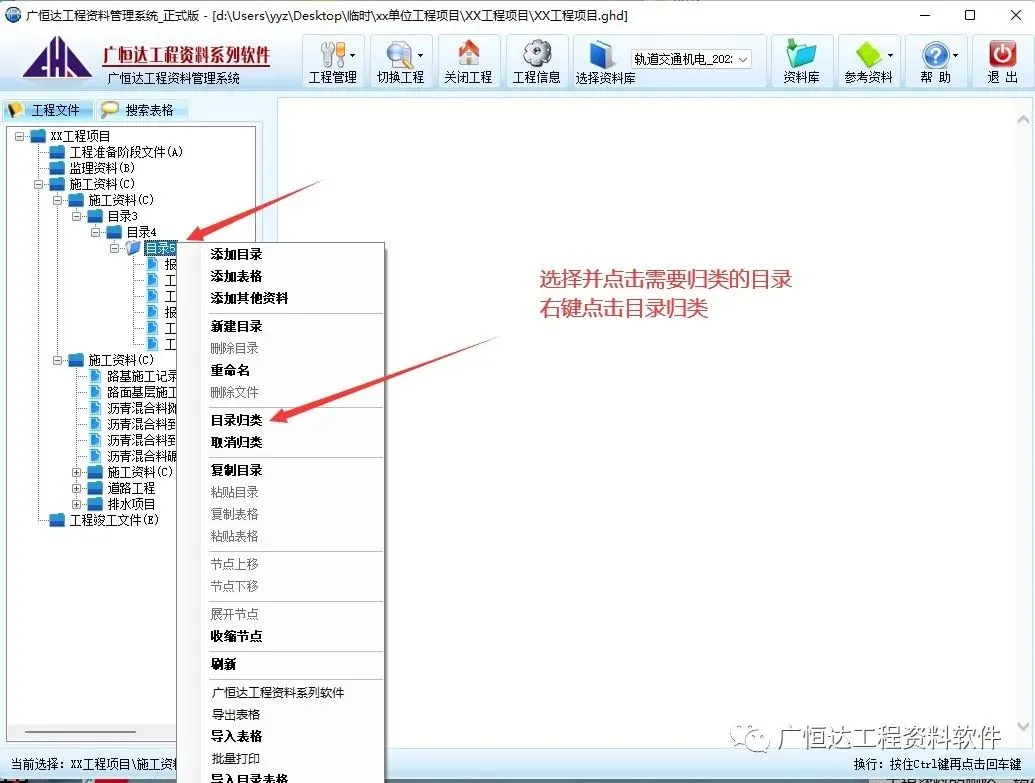Select 目录归类 in context menu
The width and height of the screenshot is (1035, 783).
point(236,420)
